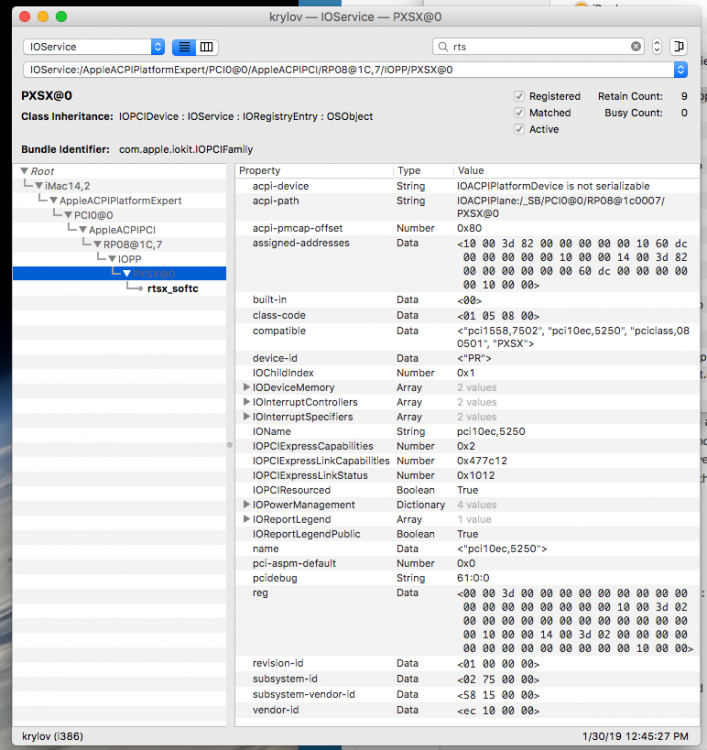The height and width of the screenshot is (750, 707).
Task: Click the 0x477c12 link capabilities value
Action: 482,461
